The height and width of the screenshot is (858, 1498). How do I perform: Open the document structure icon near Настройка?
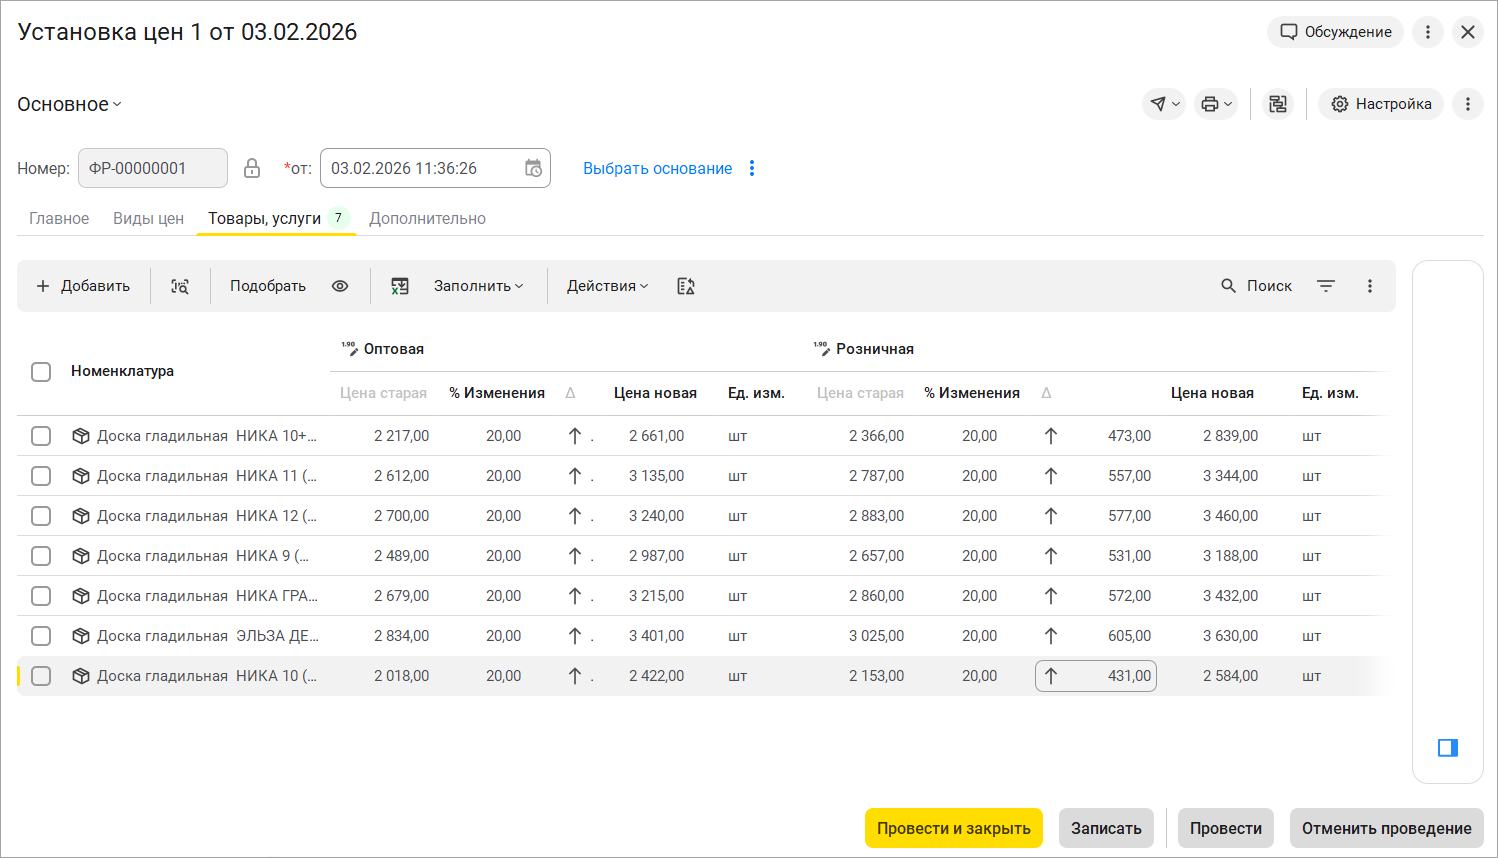click(1278, 104)
